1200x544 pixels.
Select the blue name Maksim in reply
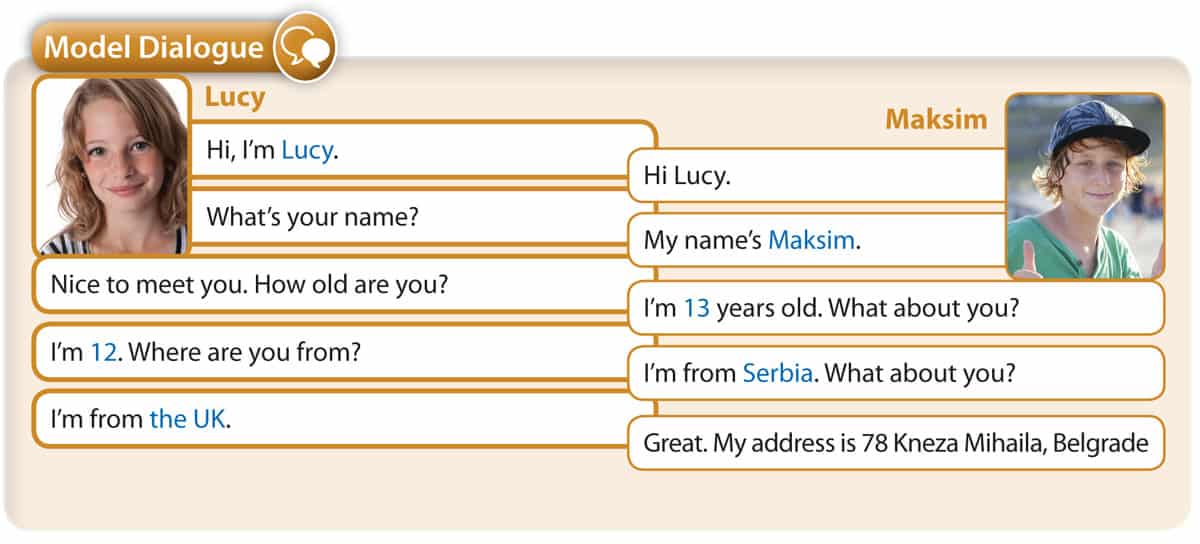click(812, 241)
